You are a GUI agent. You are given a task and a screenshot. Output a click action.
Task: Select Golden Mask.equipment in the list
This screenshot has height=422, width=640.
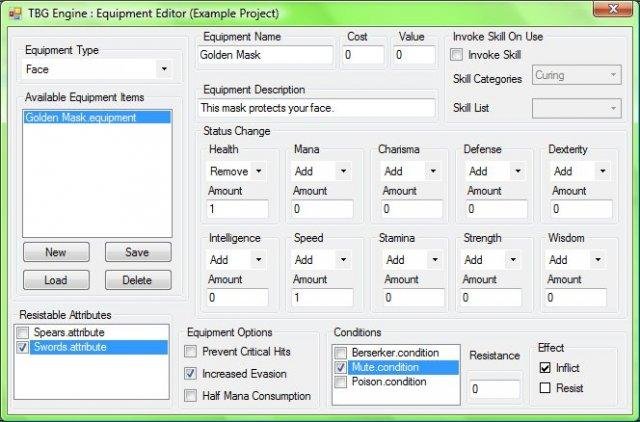[x=97, y=118]
